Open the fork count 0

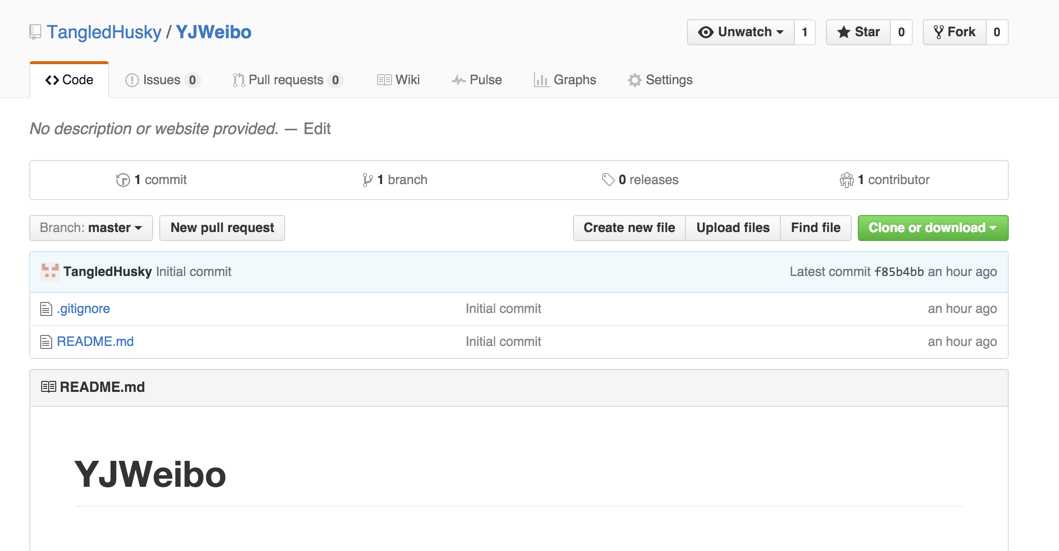[997, 32]
